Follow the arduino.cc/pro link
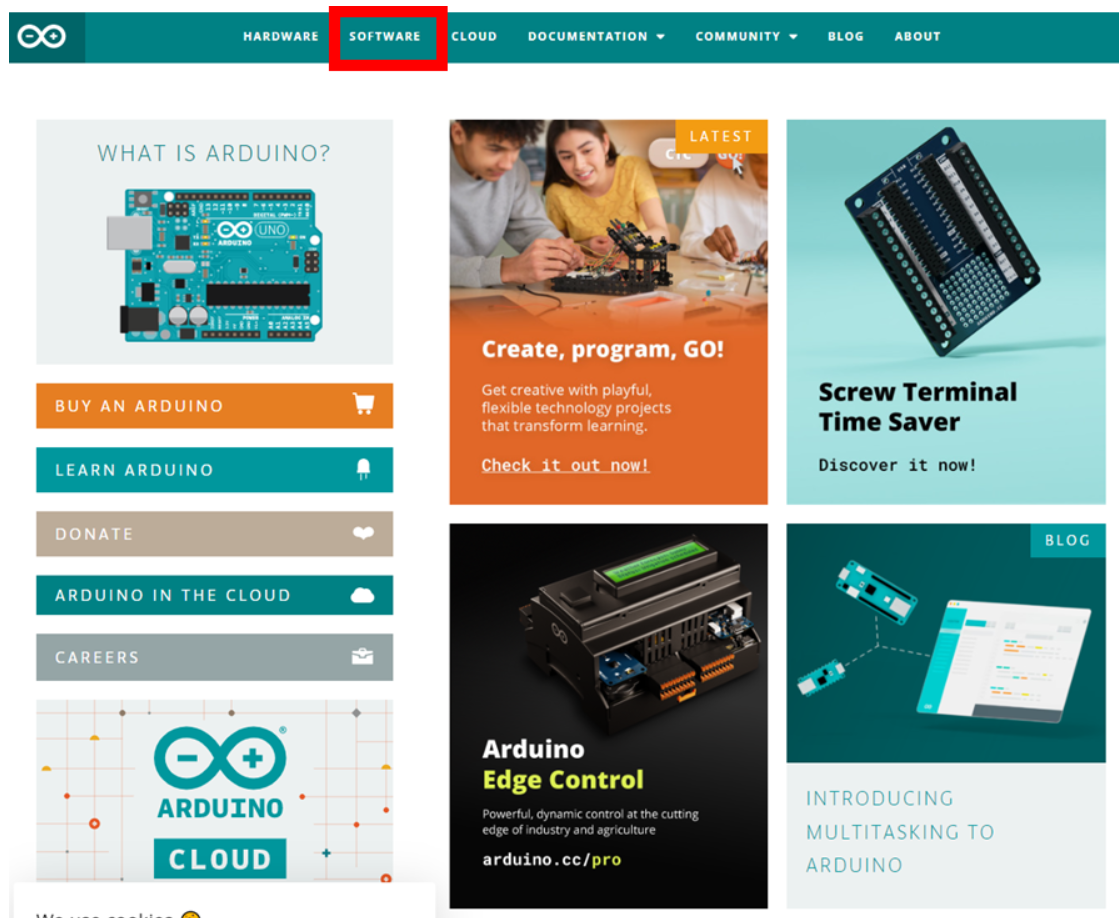 coord(552,859)
